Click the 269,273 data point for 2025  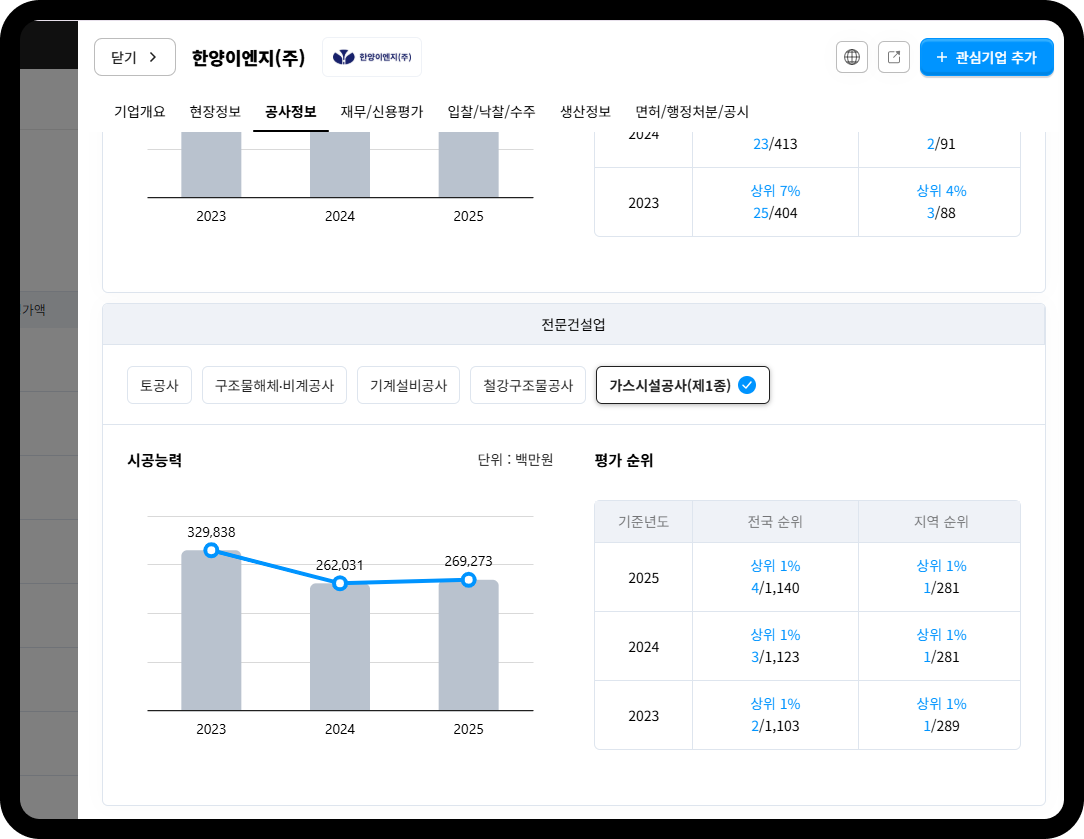[469, 580]
